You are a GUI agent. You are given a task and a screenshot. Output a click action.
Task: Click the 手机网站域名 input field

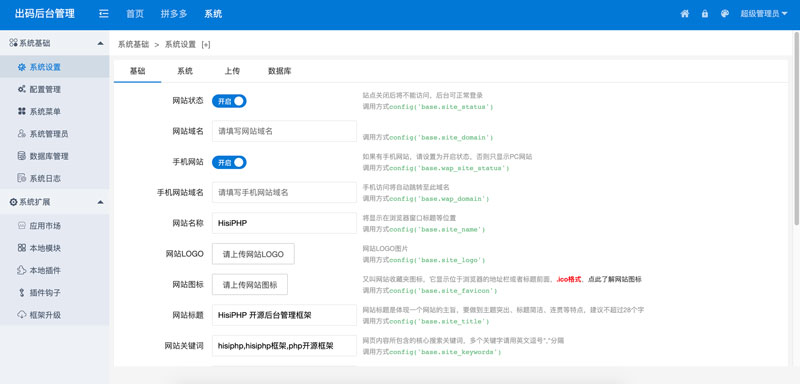284,192
